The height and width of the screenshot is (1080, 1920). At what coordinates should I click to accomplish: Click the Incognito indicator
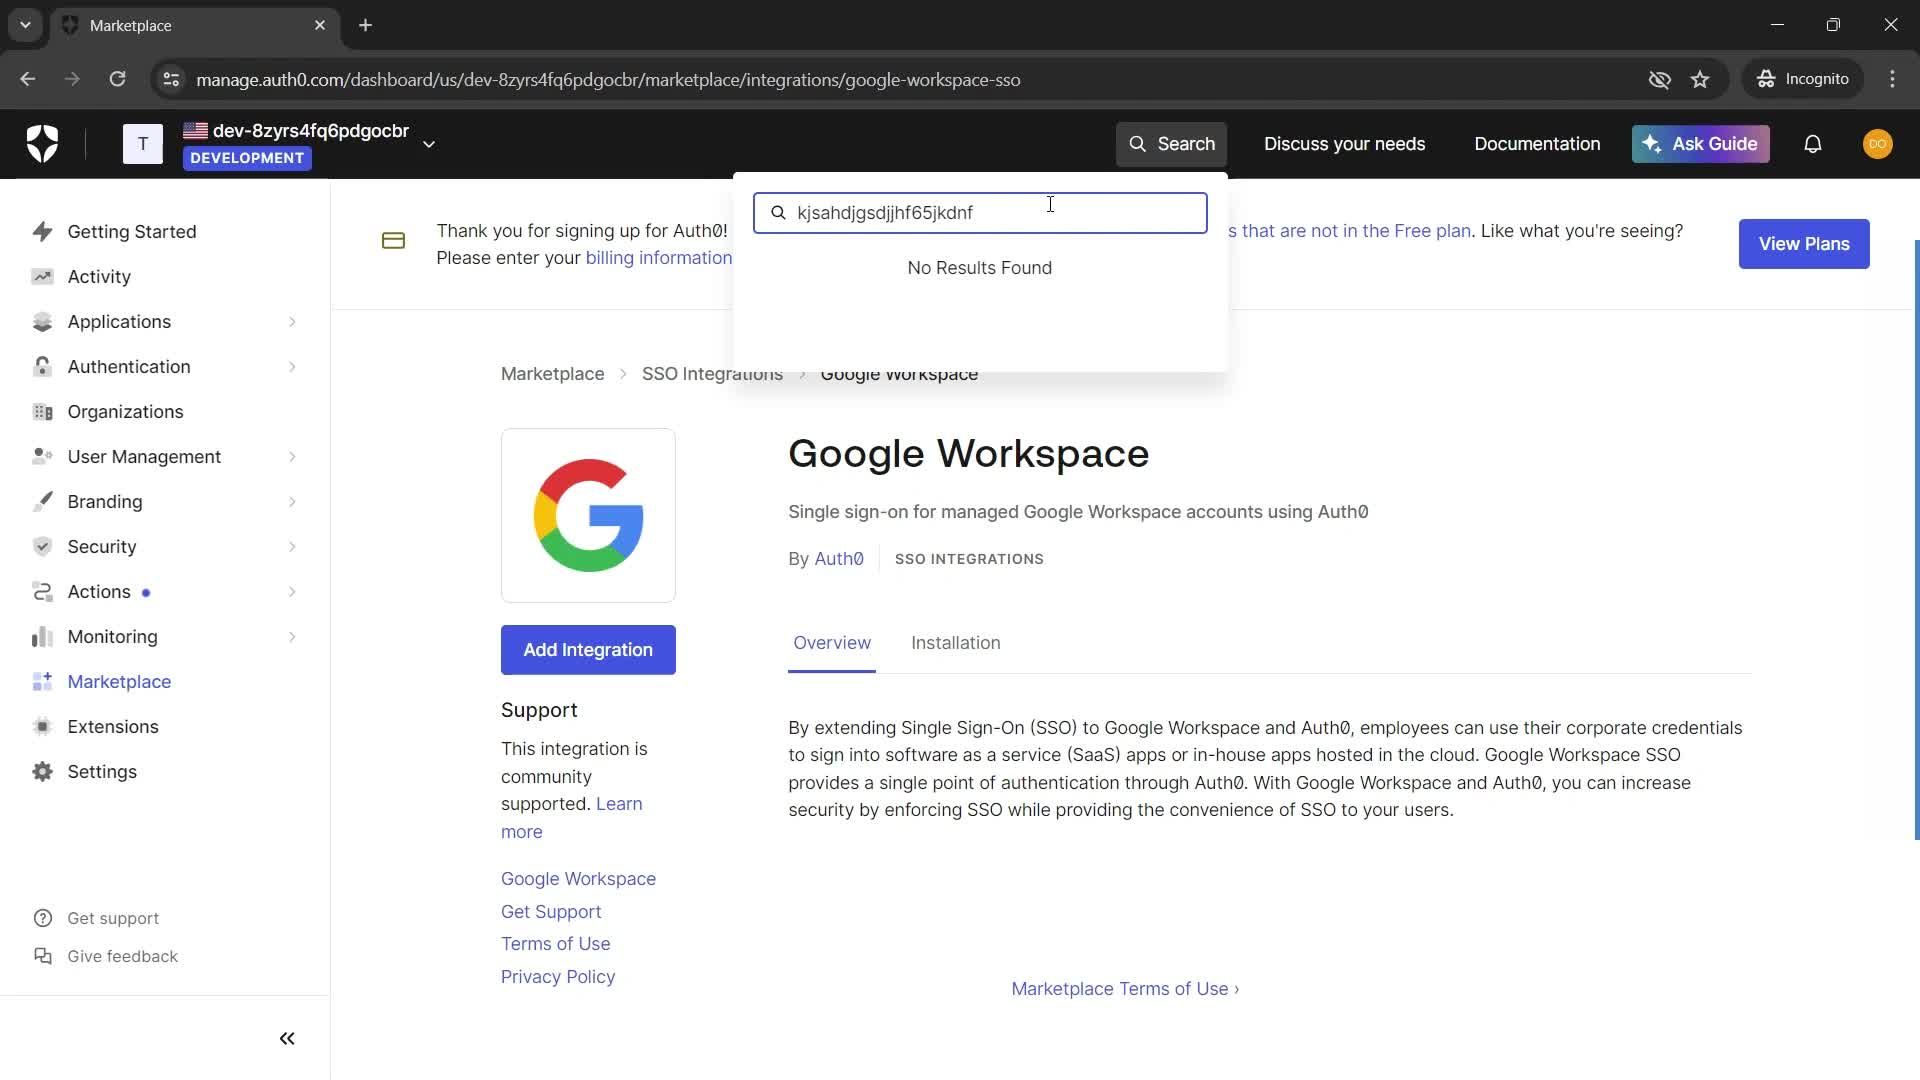coord(1804,79)
